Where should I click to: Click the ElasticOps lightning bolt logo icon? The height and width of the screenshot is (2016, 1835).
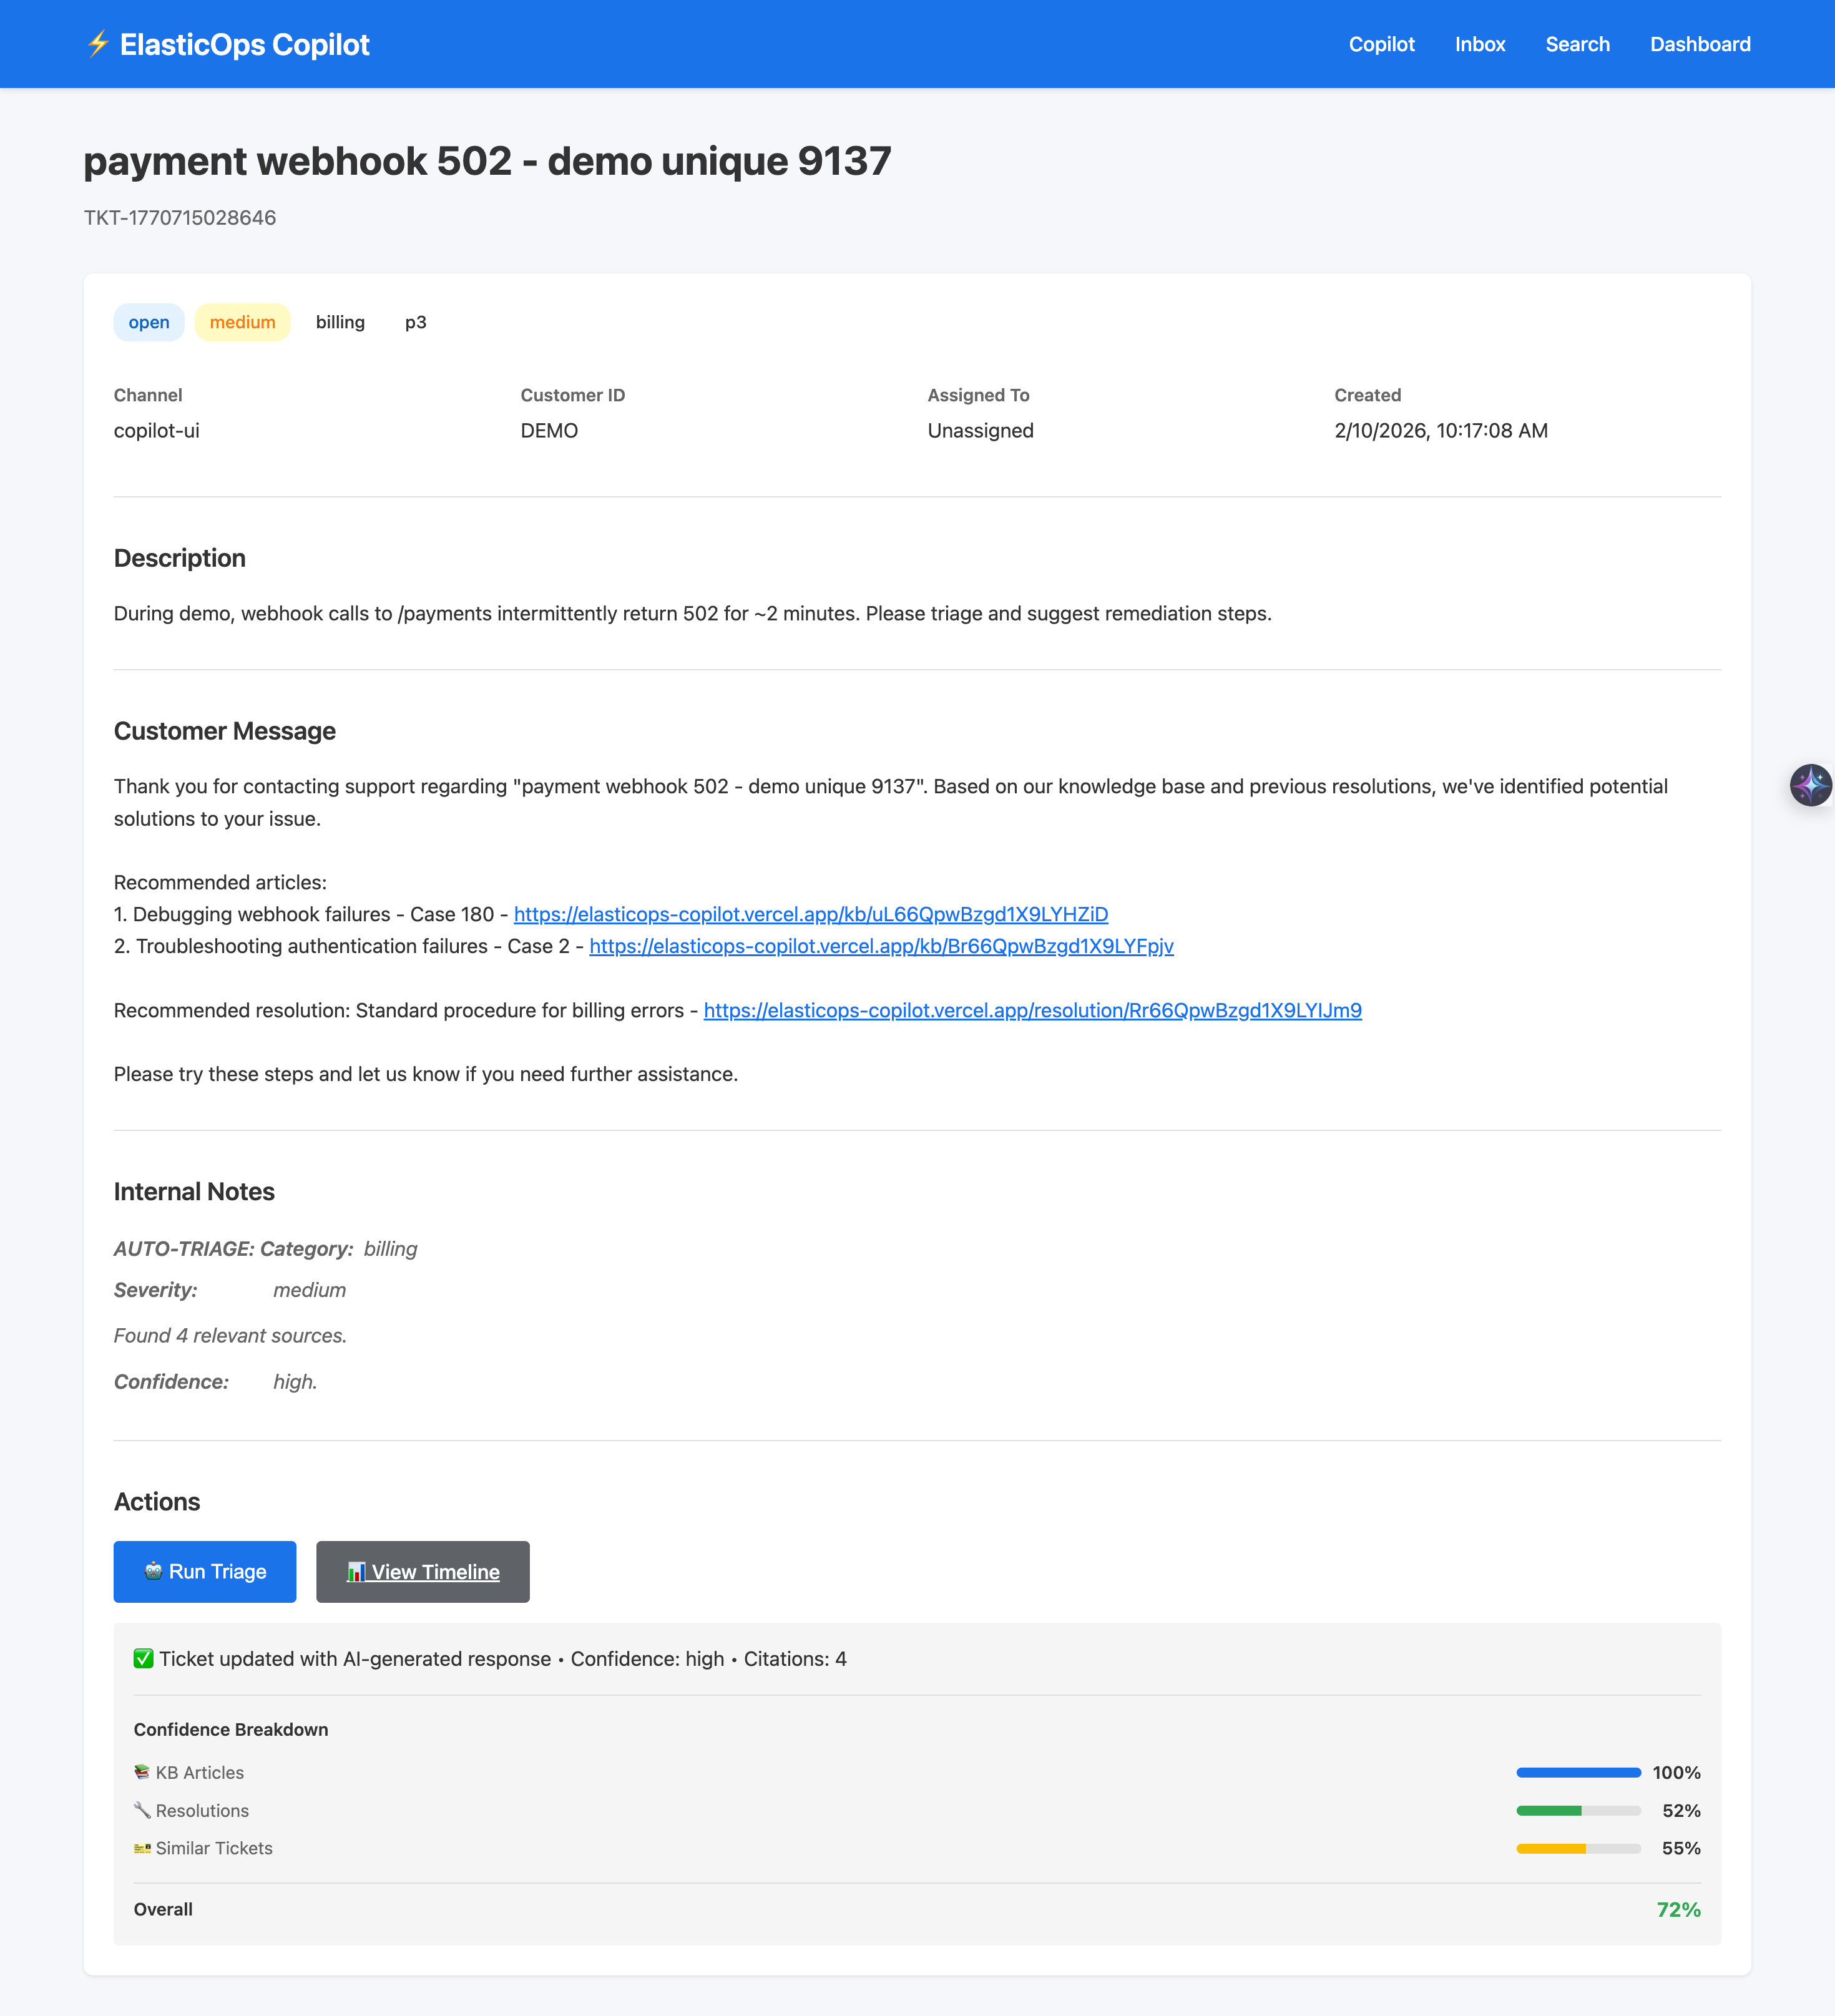(x=97, y=44)
